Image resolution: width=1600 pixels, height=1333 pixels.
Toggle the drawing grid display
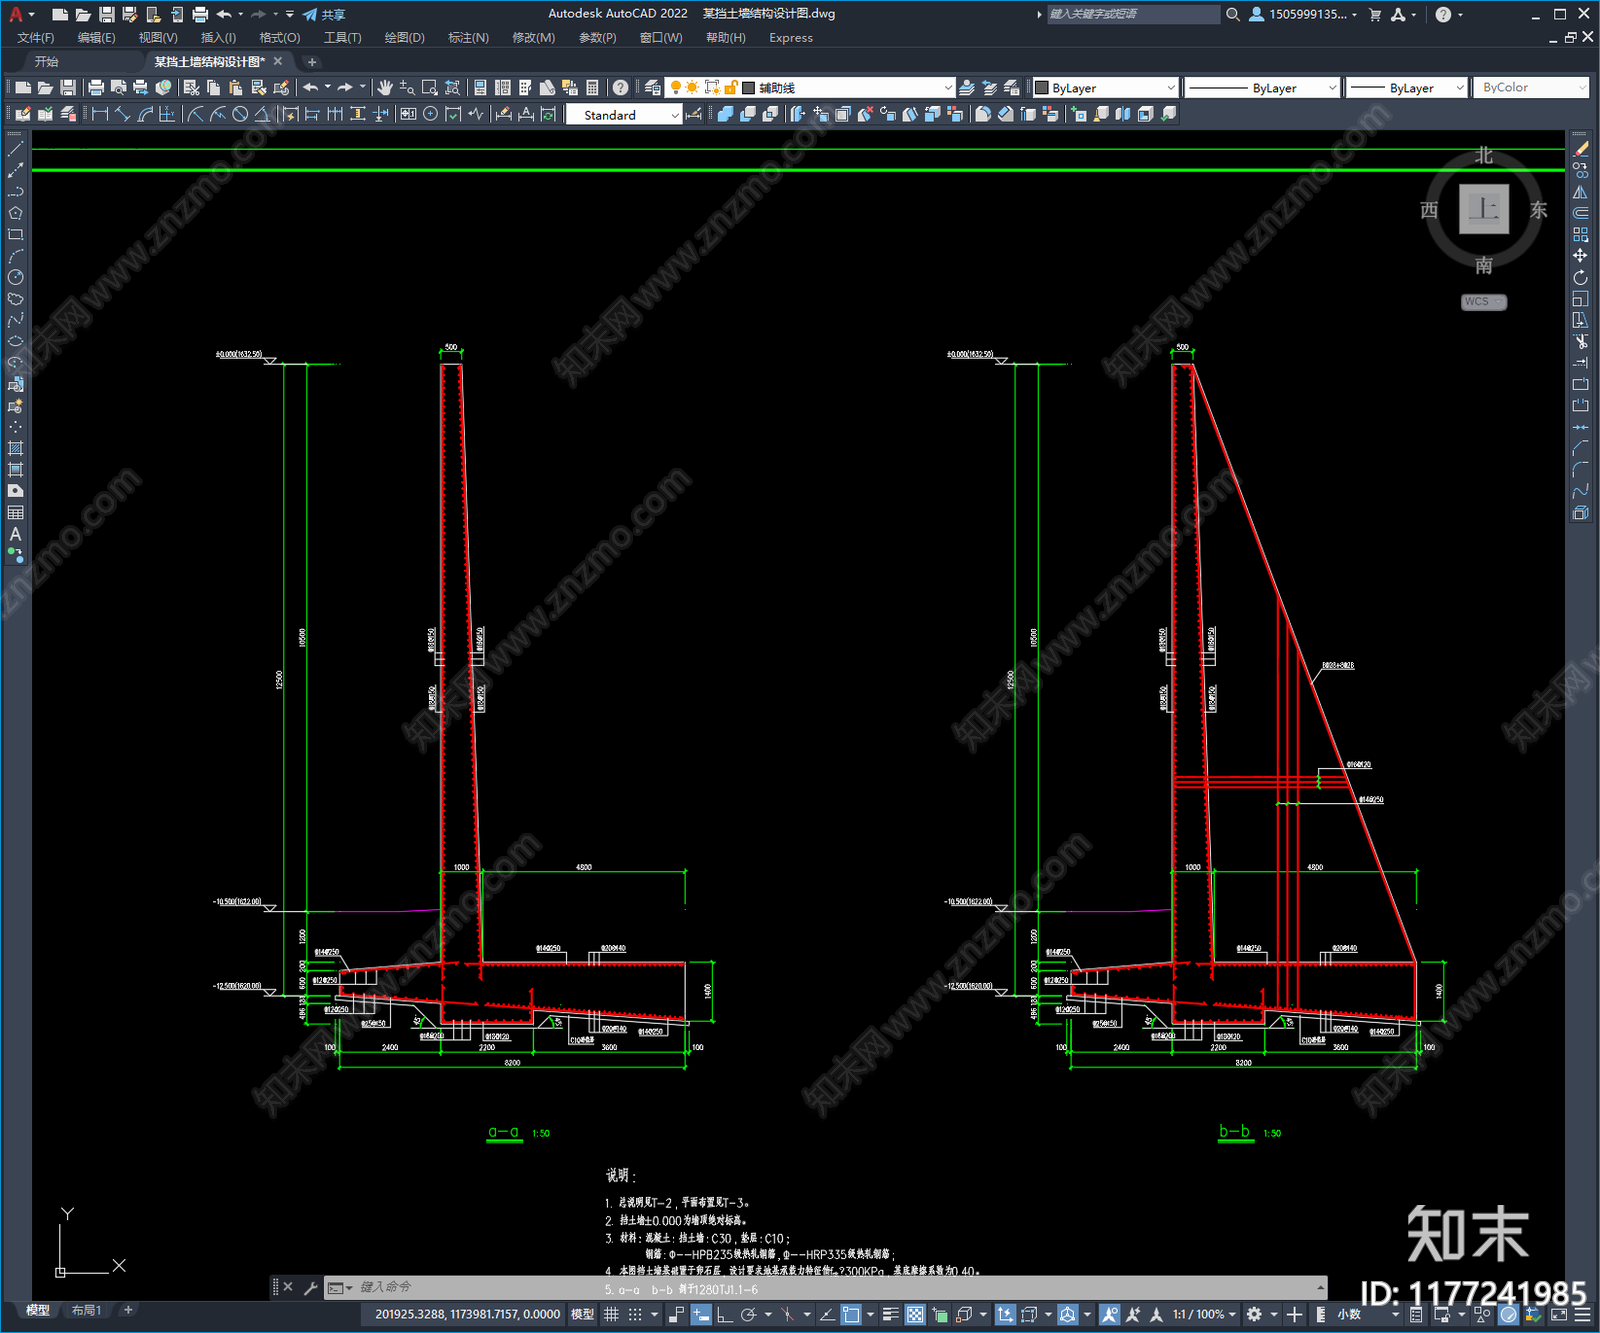(611, 1314)
